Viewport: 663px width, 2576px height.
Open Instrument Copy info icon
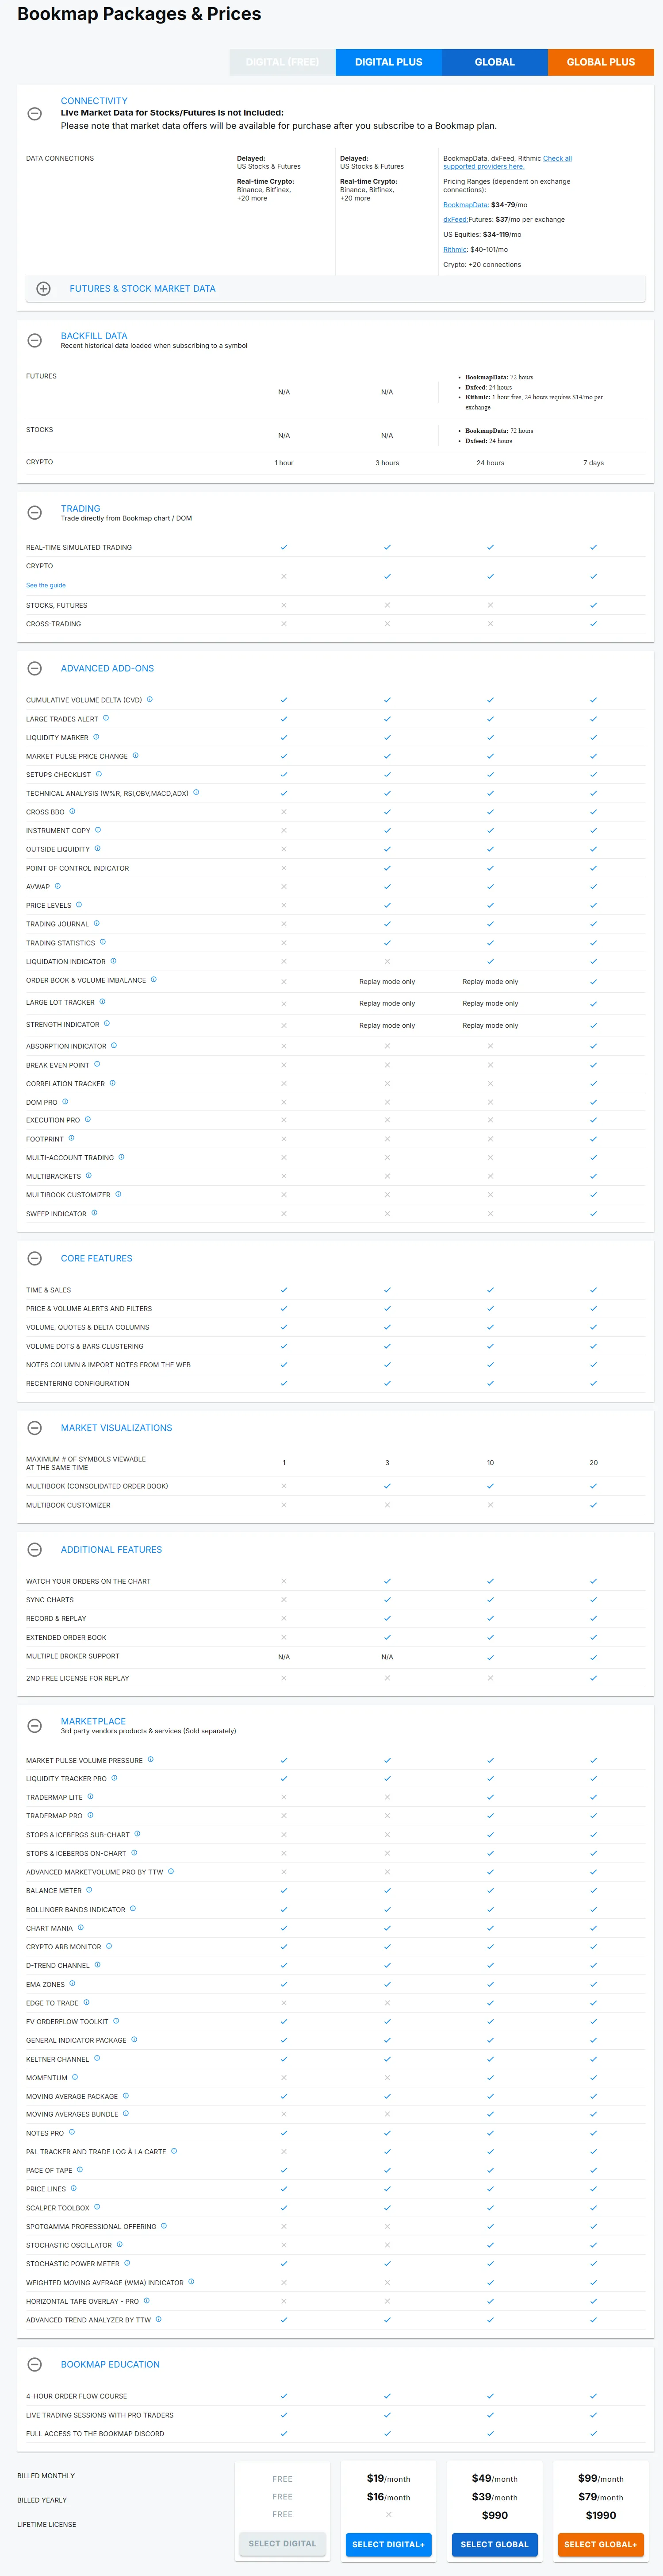point(98,830)
